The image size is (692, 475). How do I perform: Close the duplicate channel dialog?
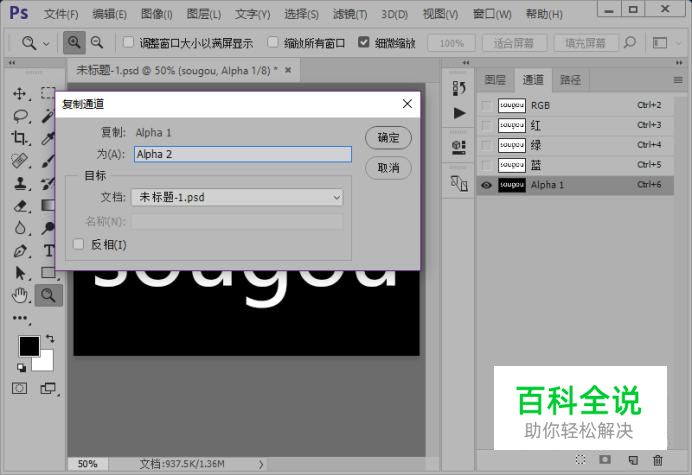click(407, 104)
